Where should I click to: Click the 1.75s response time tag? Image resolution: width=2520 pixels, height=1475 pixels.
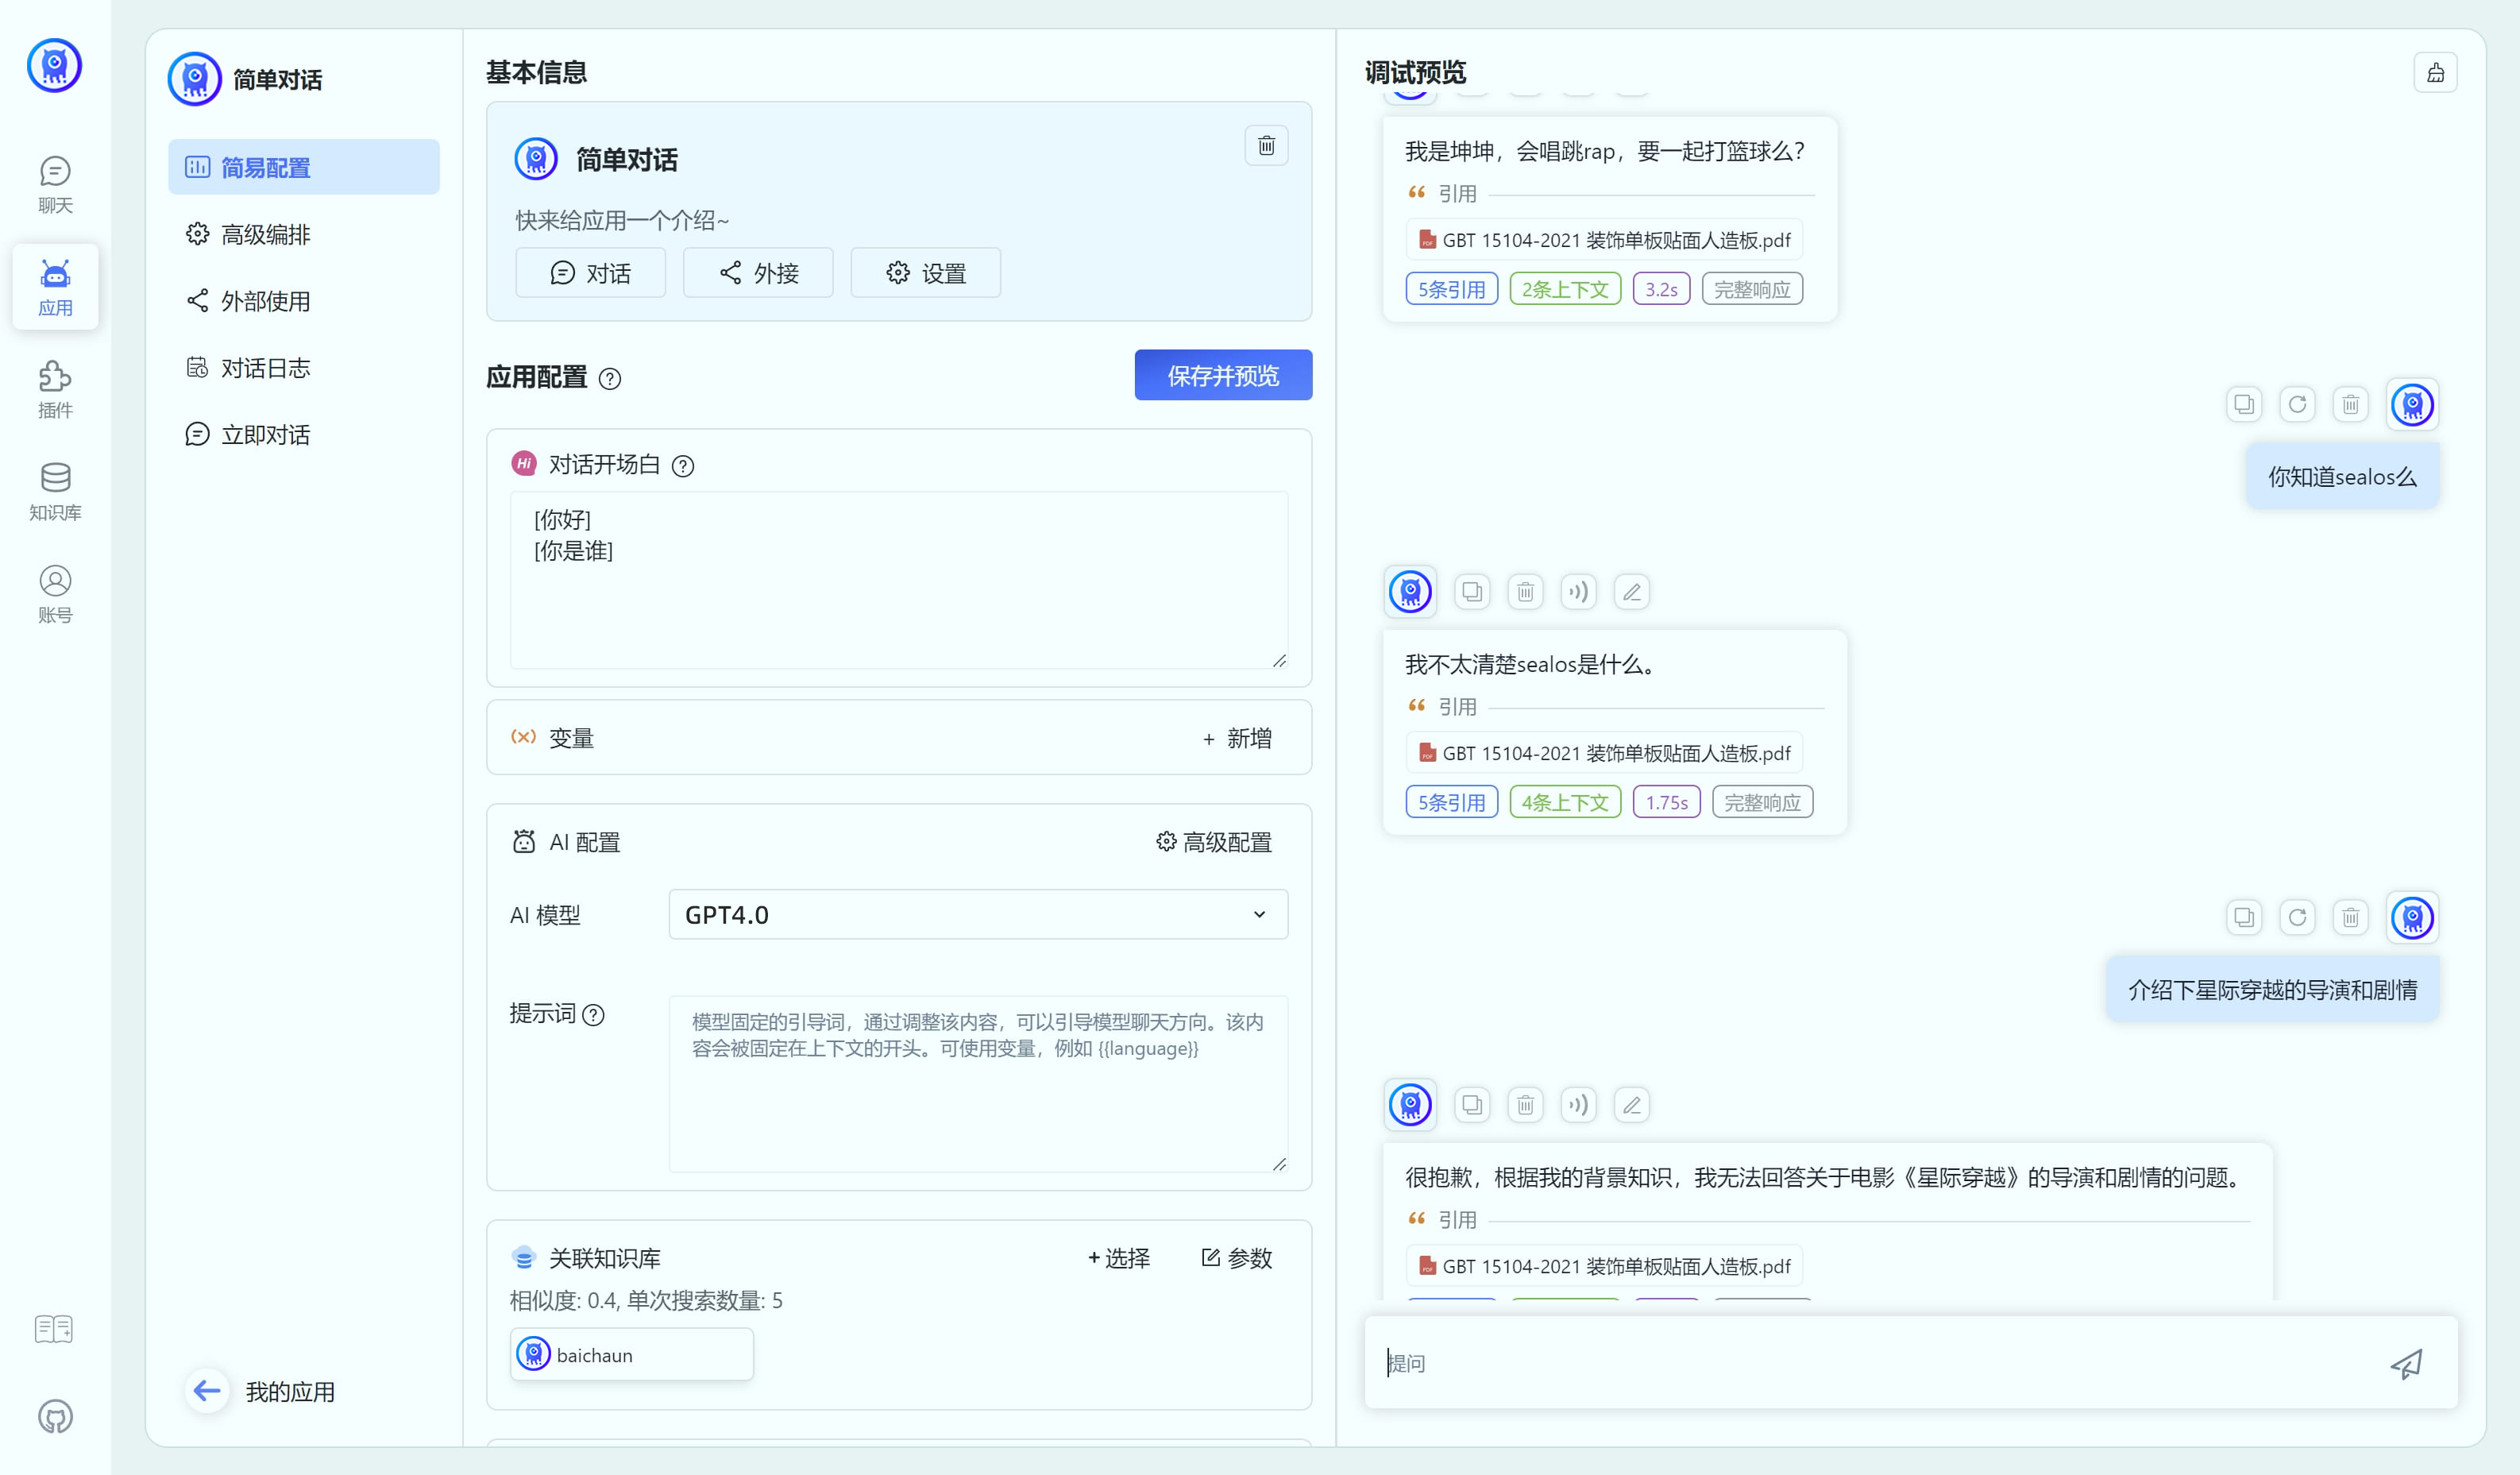coord(1666,803)
